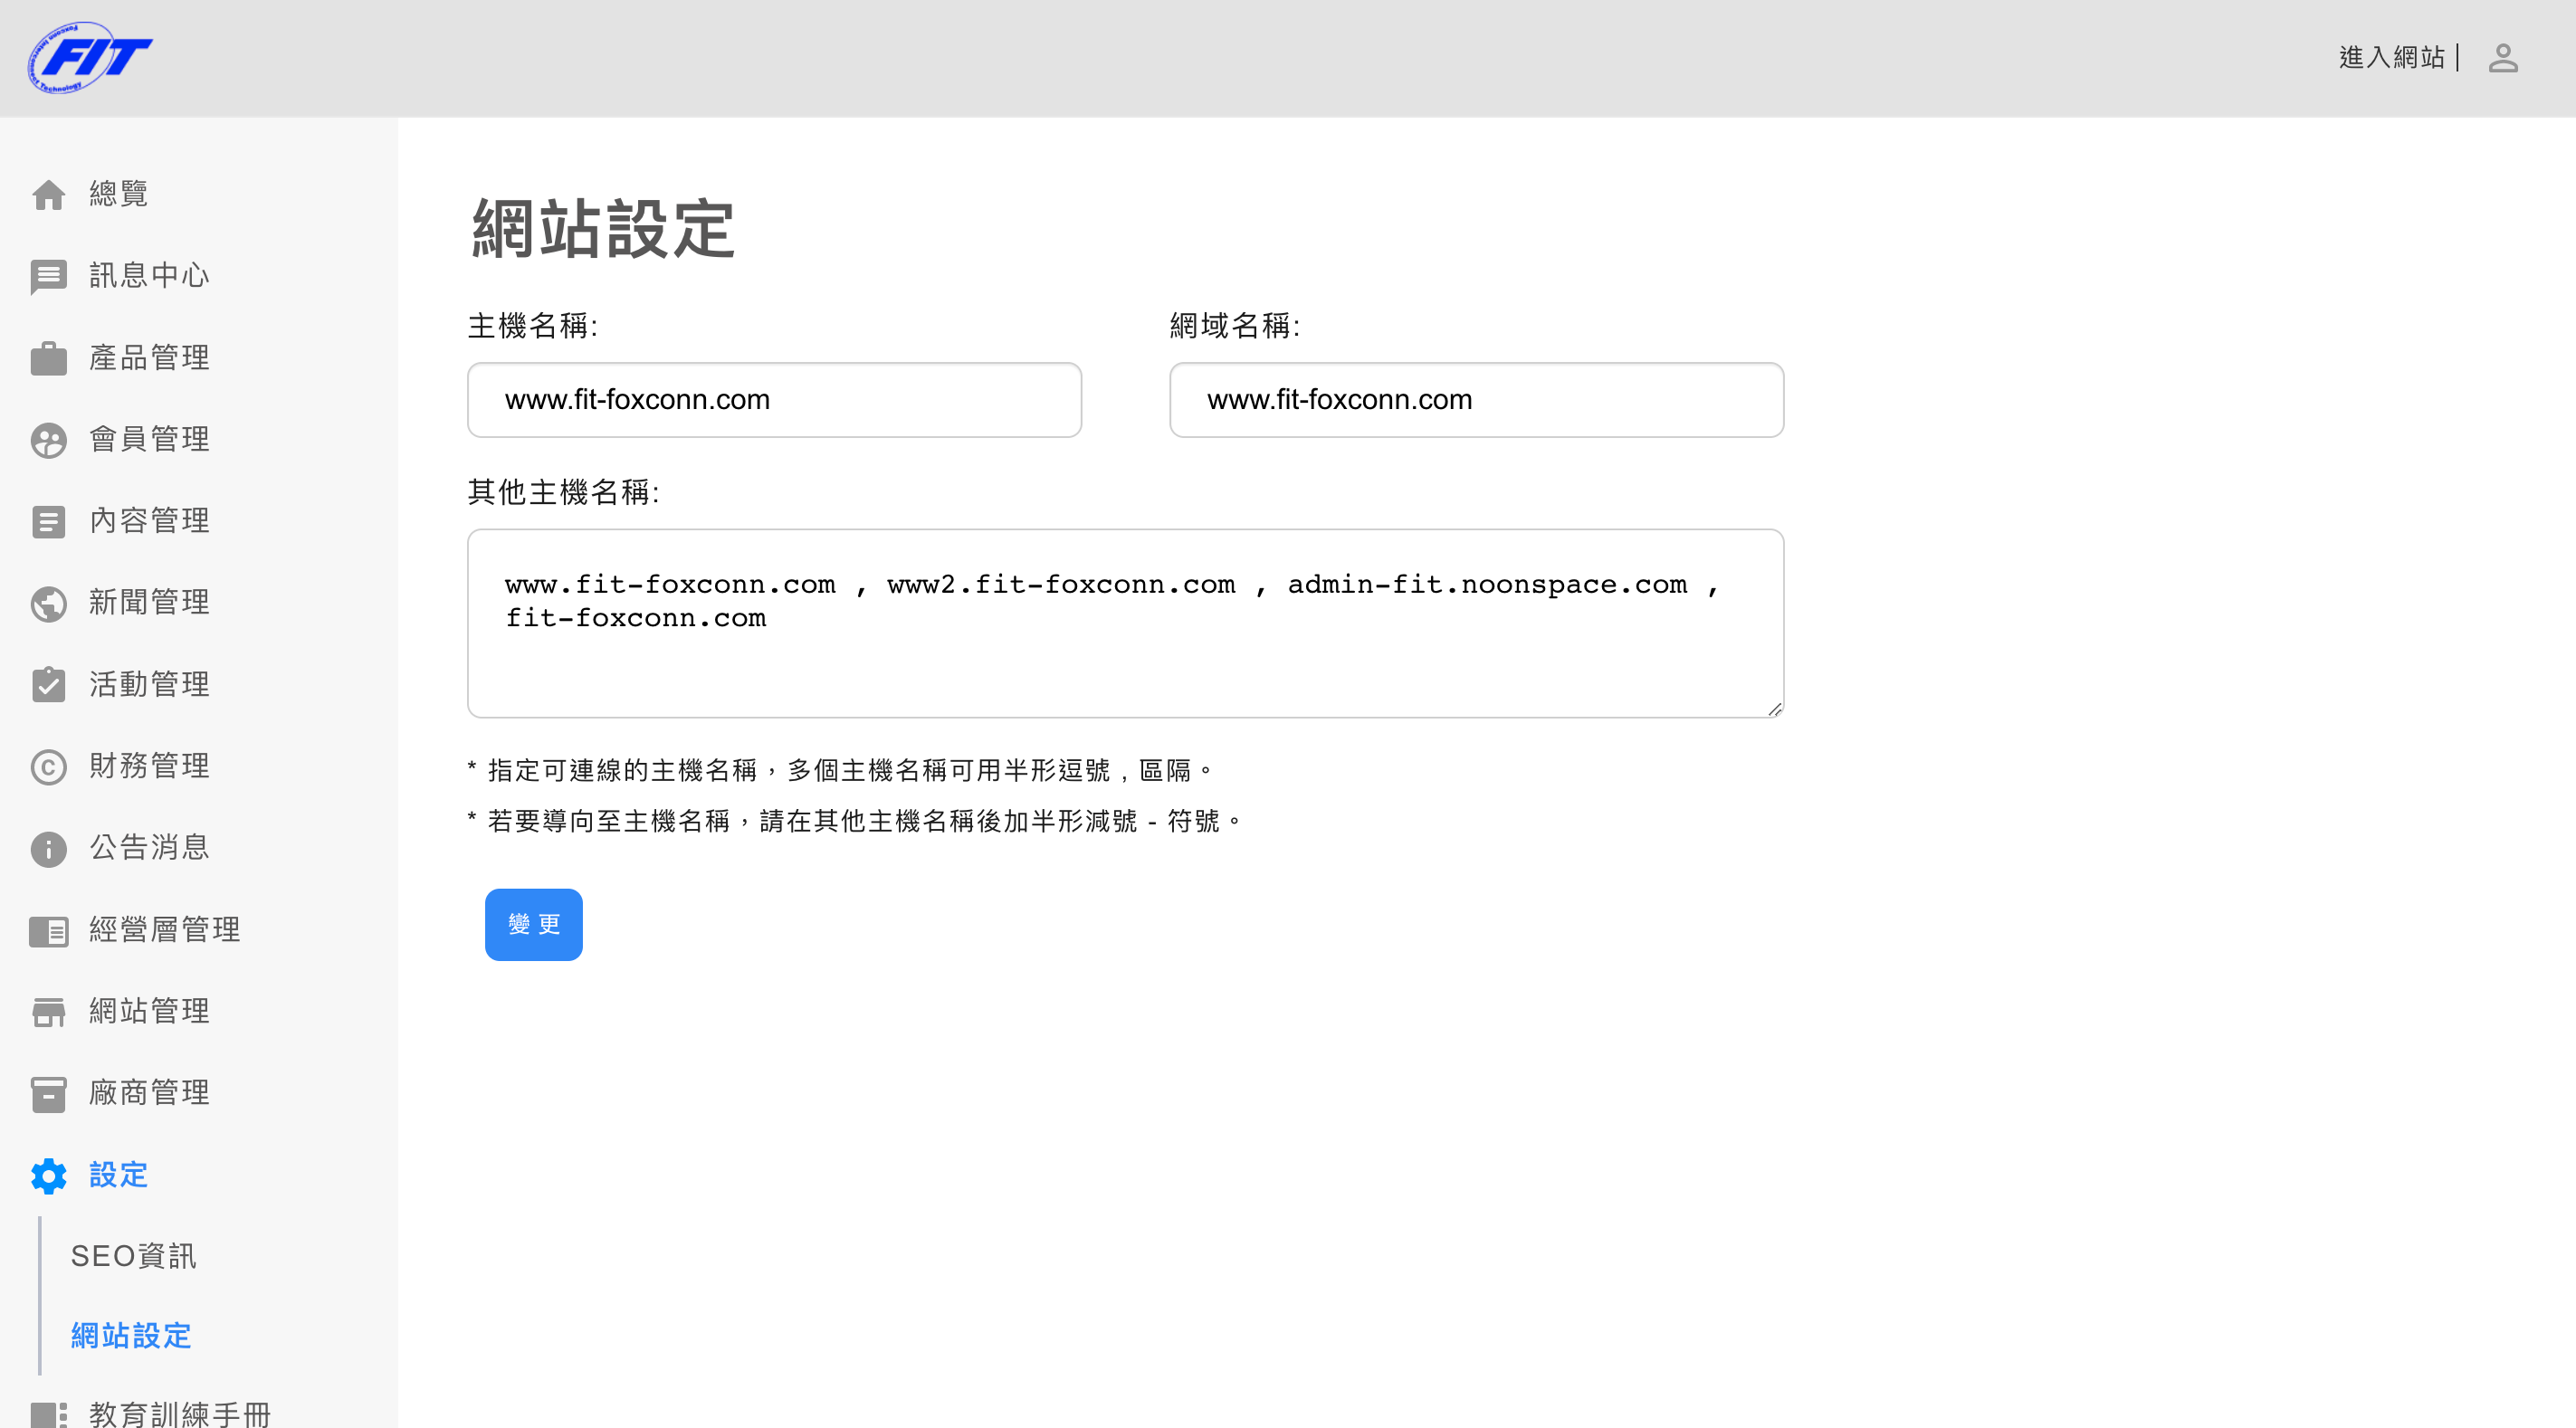Screen dimensions: 2576x1428
Task: Click the hint about 半形減號 redirect
Action: point(855,822)
